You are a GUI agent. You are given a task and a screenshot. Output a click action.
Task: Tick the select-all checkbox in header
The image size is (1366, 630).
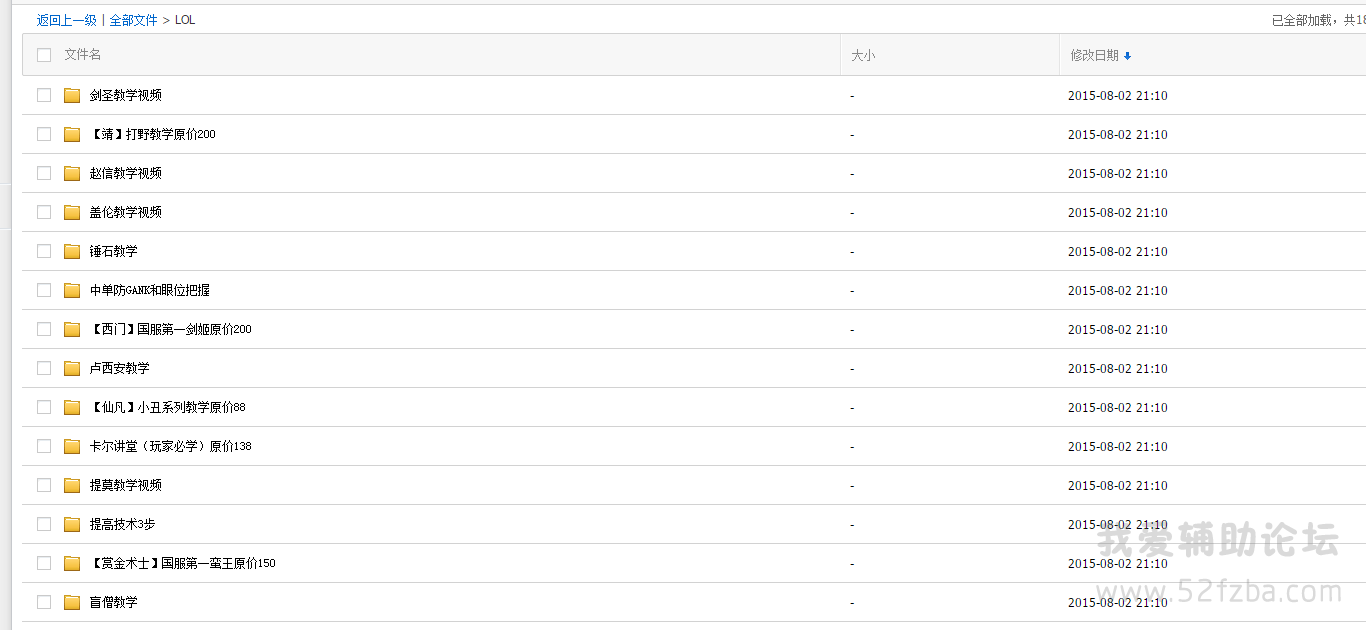click(44, 55)
